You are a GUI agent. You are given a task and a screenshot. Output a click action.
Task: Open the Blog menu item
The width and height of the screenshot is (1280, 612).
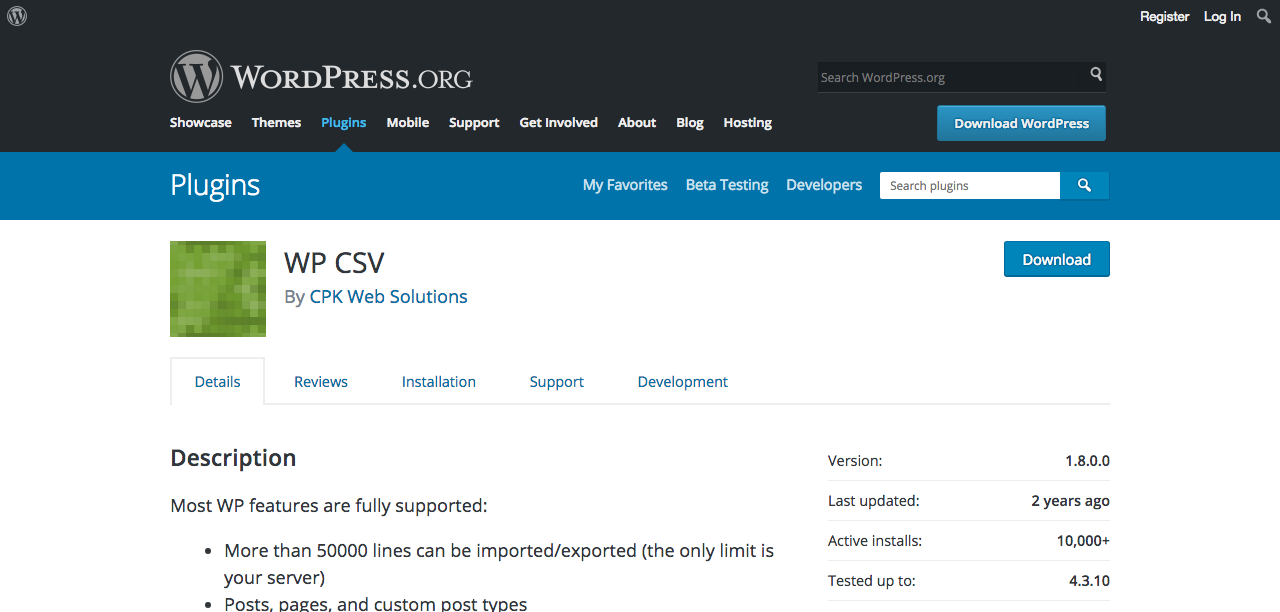[x=690, y=123]
